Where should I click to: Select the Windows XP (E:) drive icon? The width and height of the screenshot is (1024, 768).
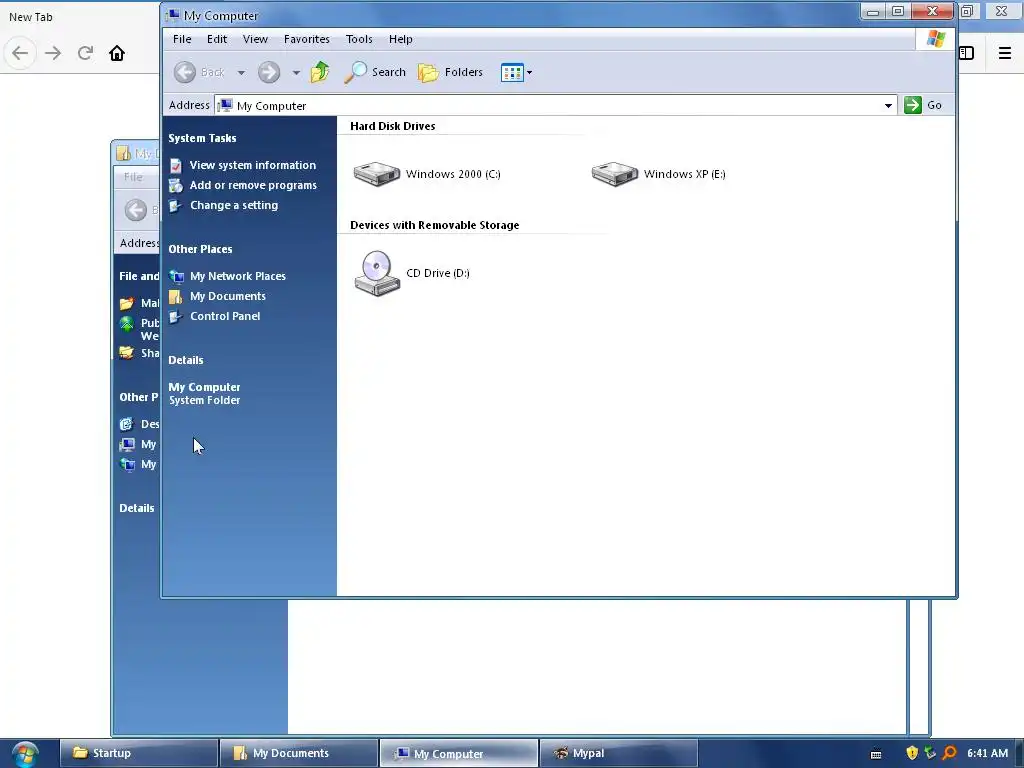coord(615,174)
